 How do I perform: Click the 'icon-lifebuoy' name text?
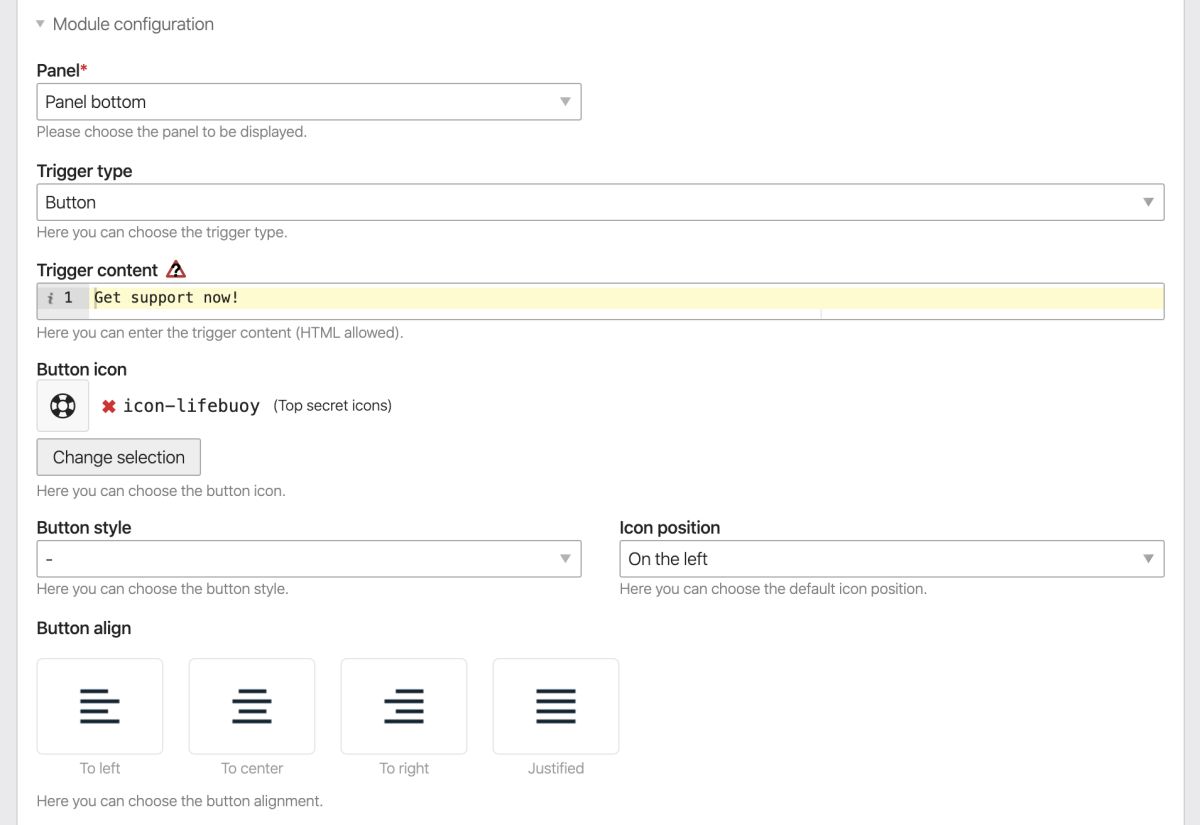(191, 406)
